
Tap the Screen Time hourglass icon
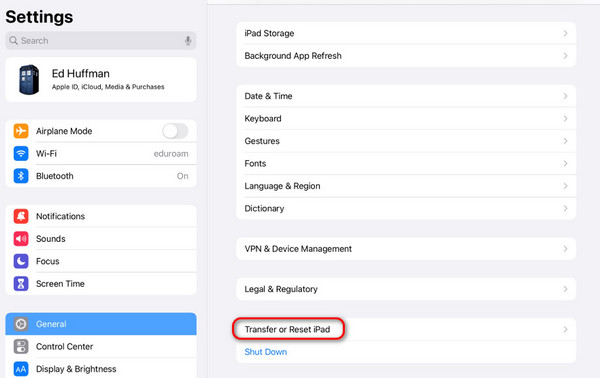(21, 284)
